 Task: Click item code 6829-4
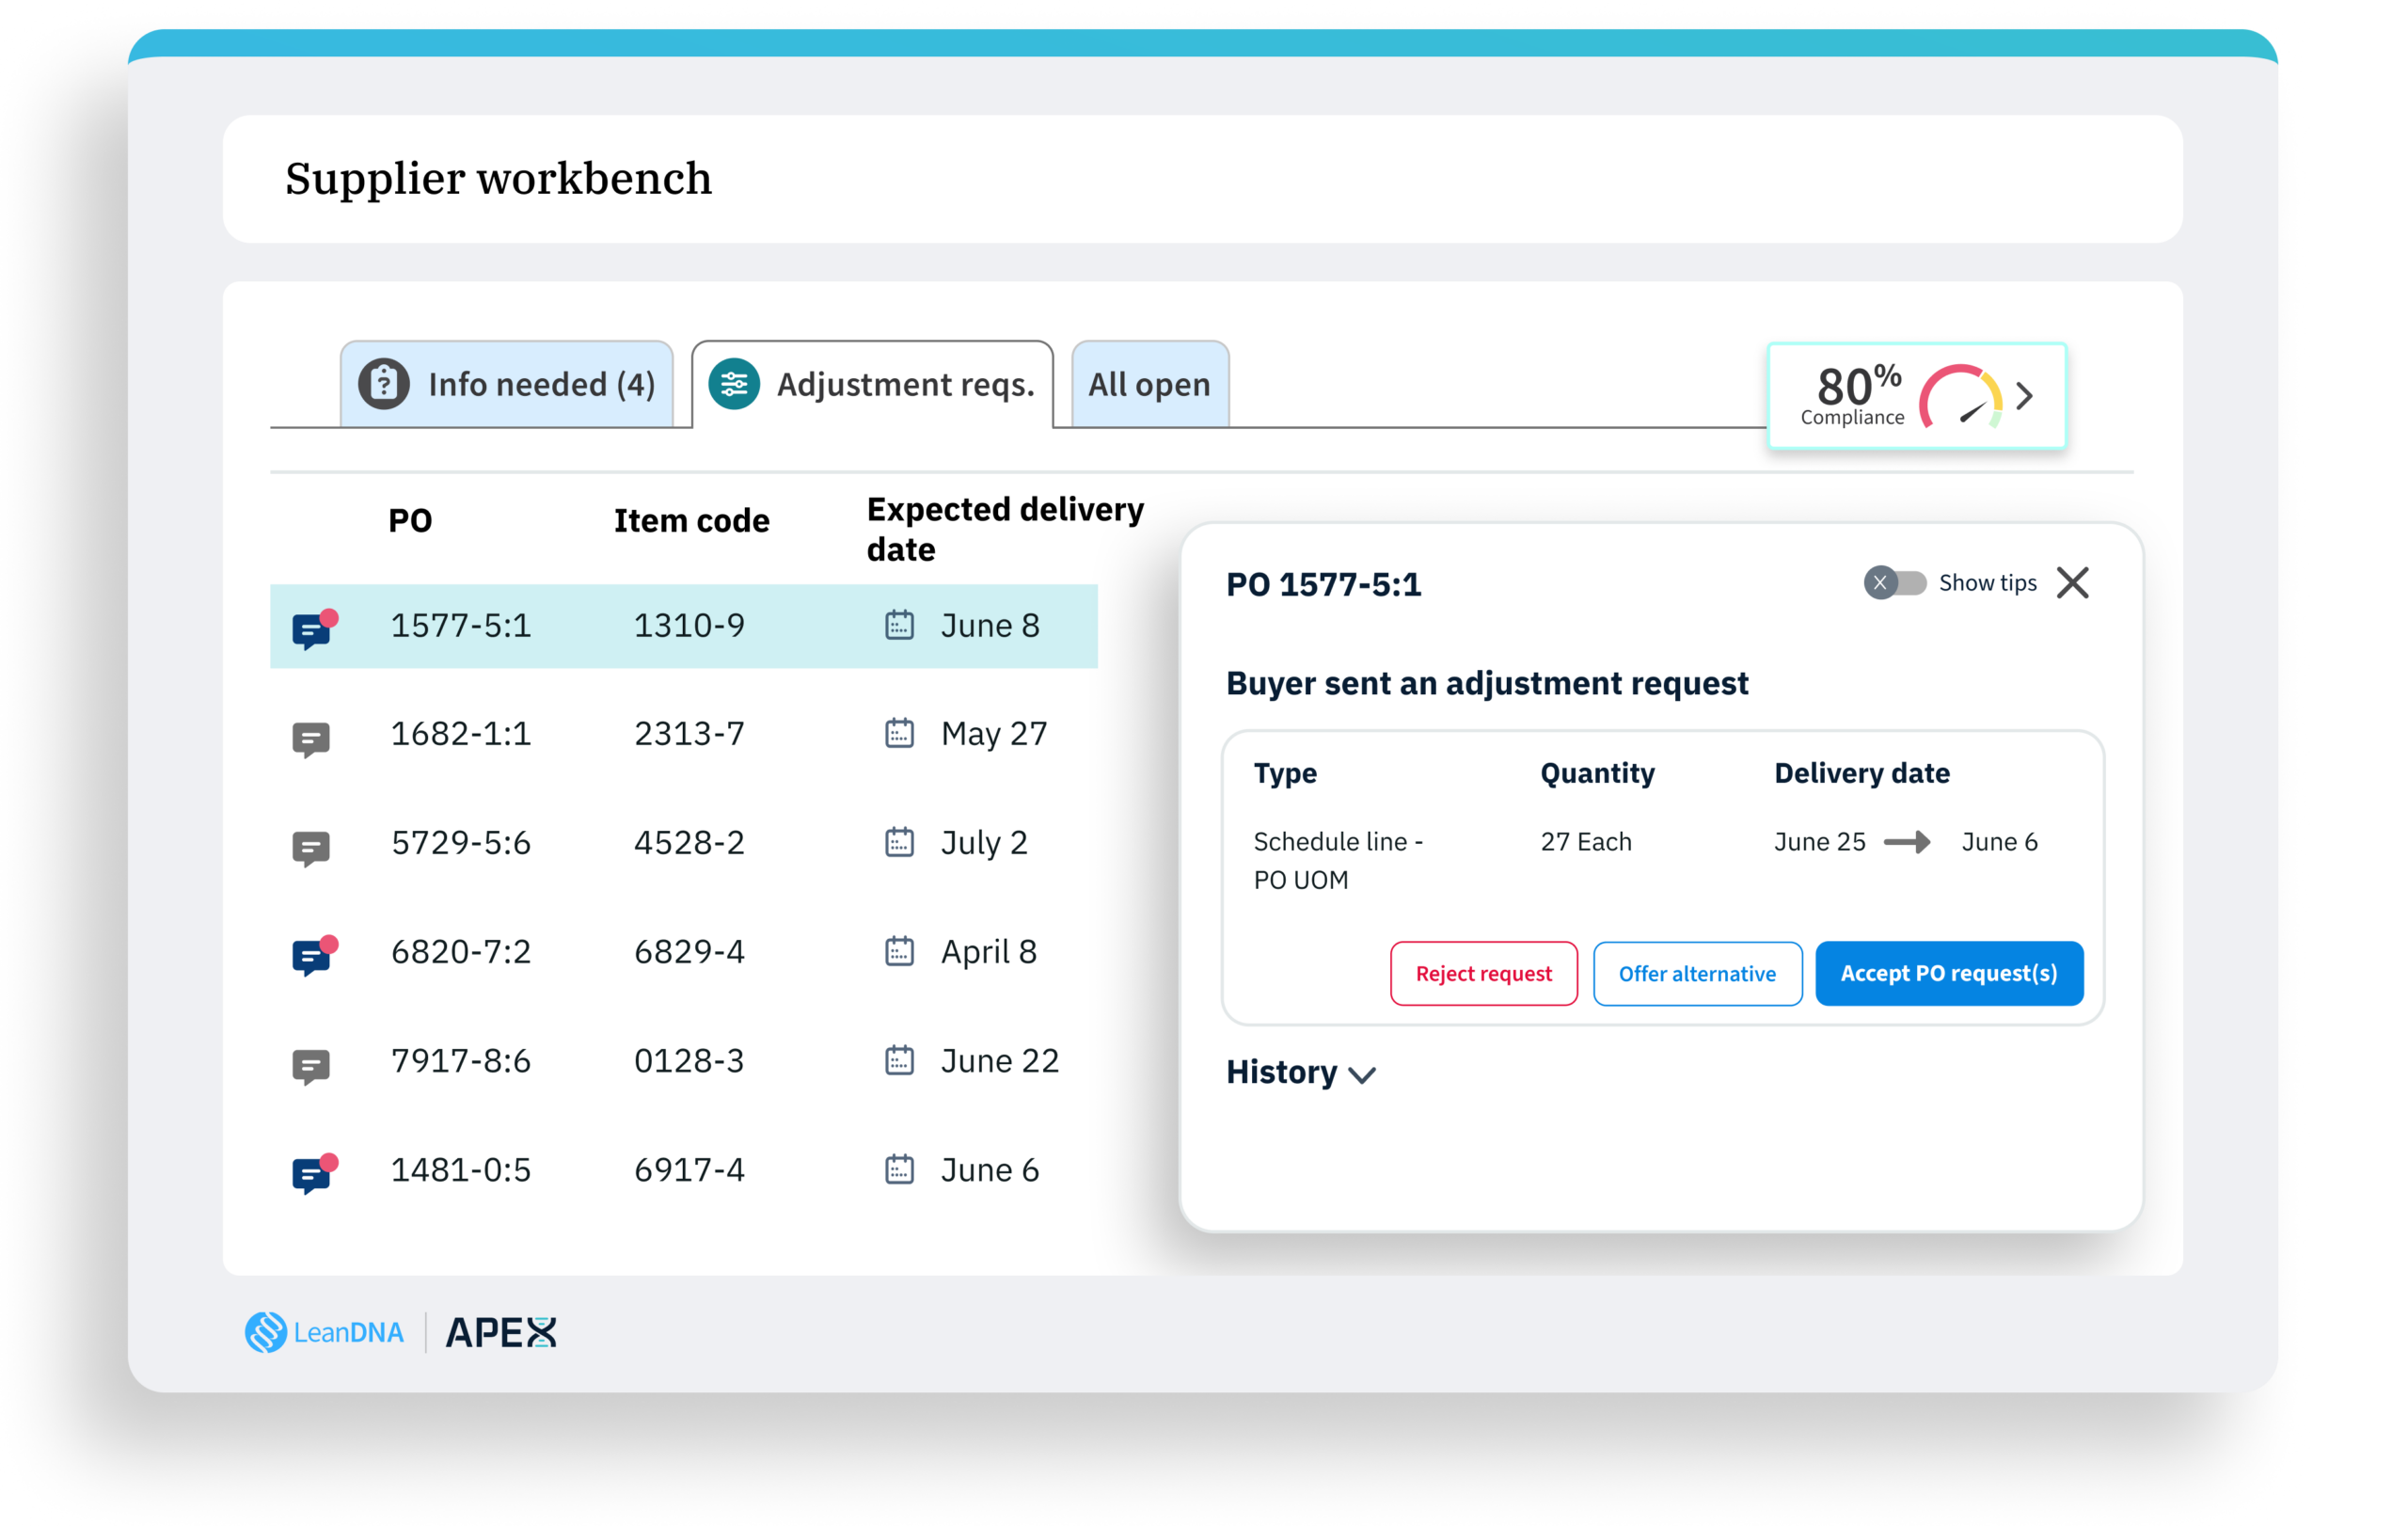pos(689,952)
